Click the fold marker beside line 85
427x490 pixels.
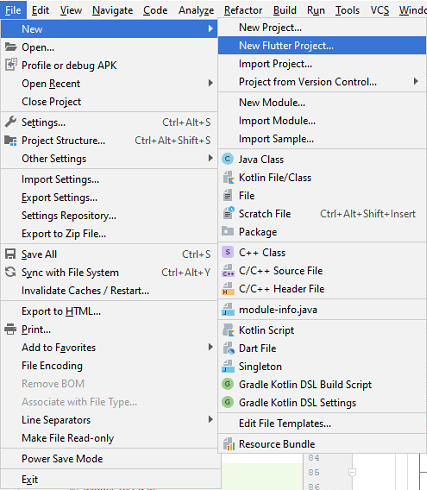click(352, 472)
